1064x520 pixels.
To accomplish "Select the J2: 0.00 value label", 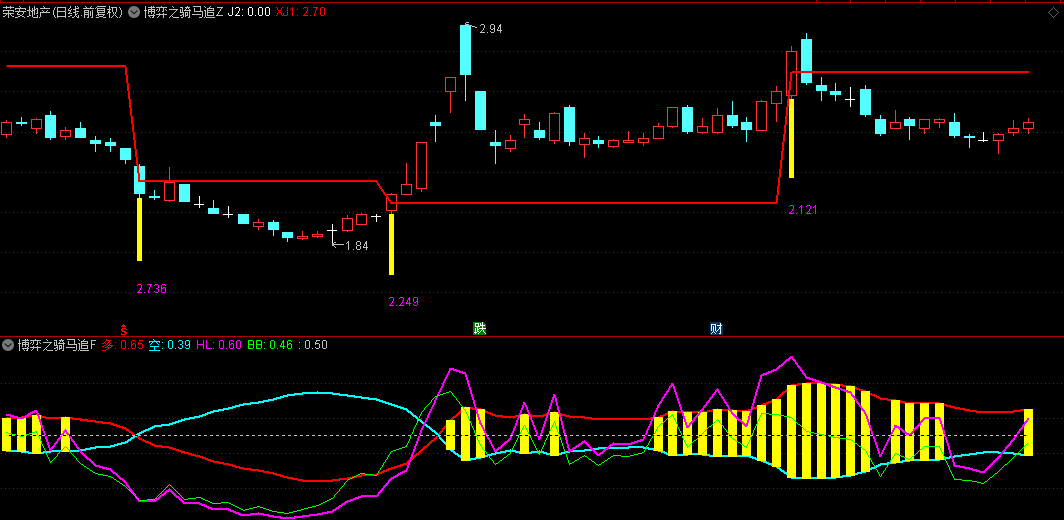I will pyautogui.click(x=248, y=12).
